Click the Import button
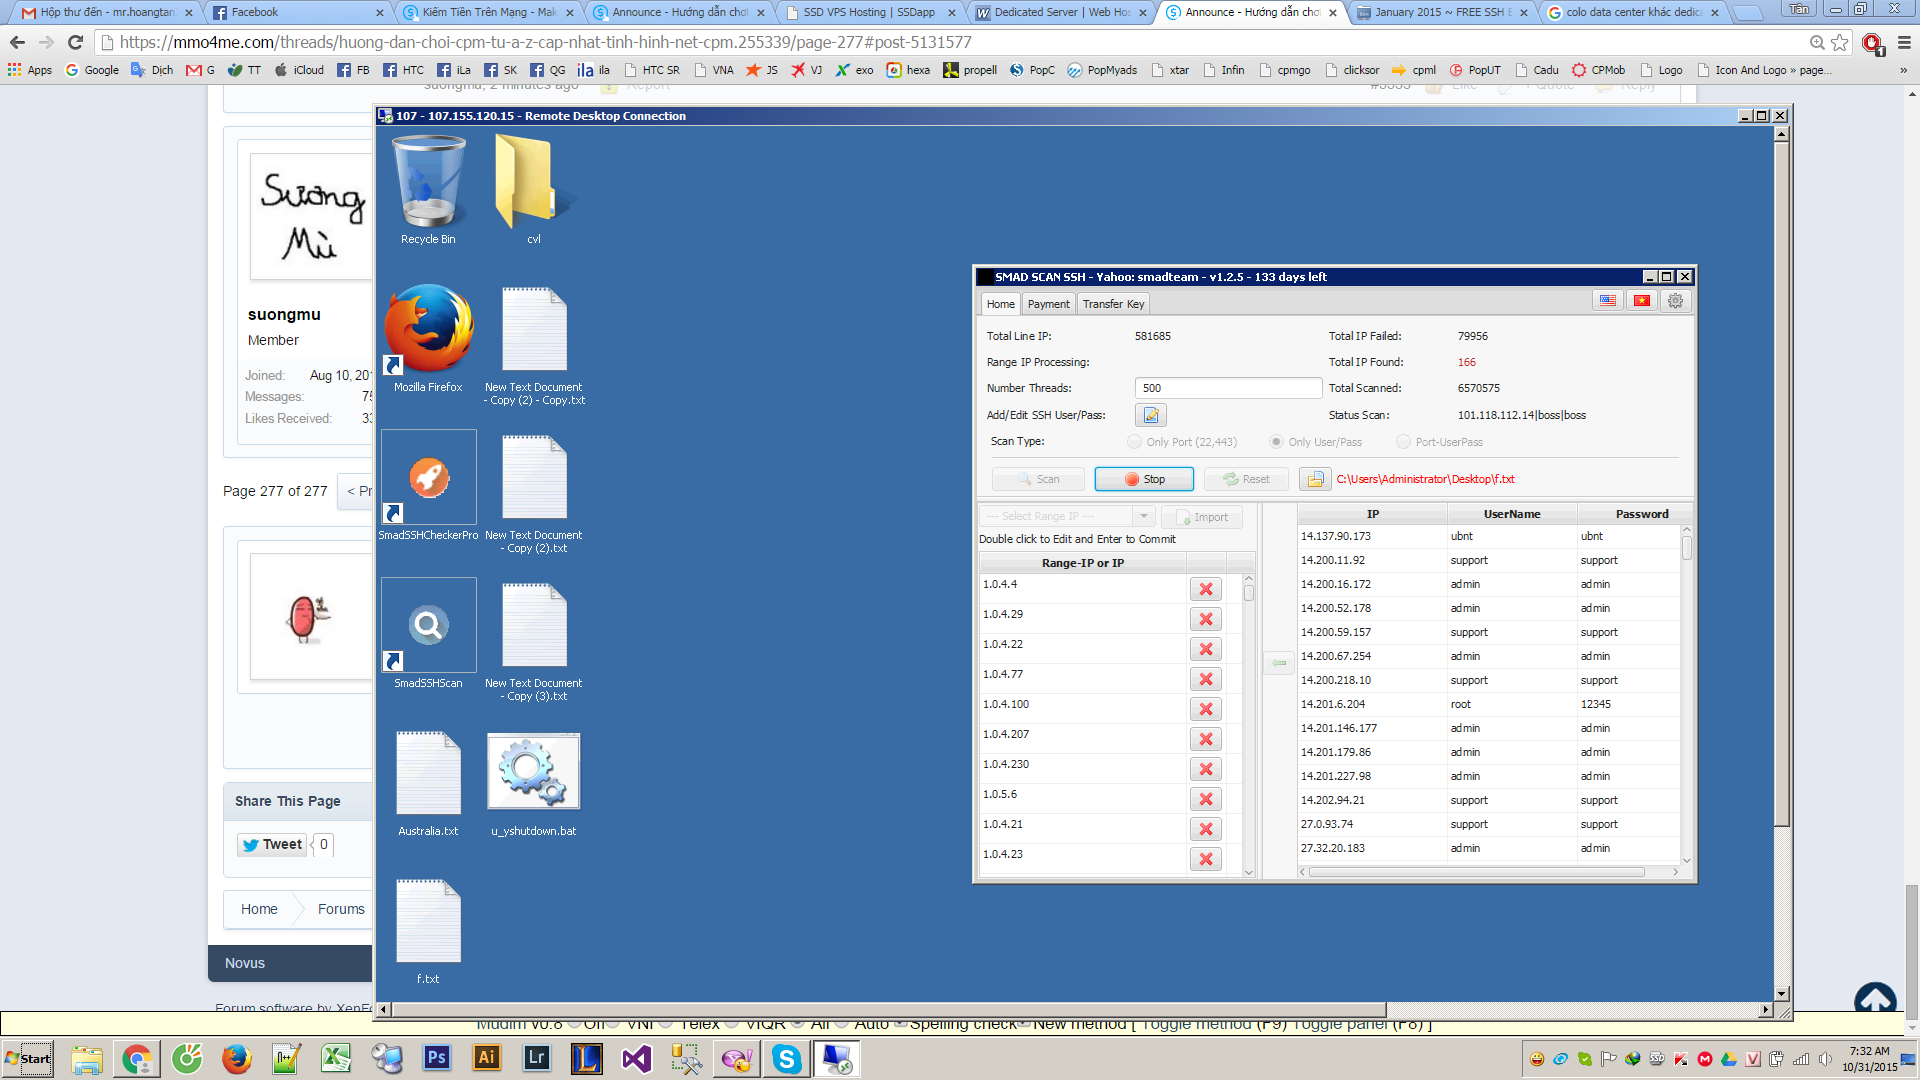 pos(1201,517)
